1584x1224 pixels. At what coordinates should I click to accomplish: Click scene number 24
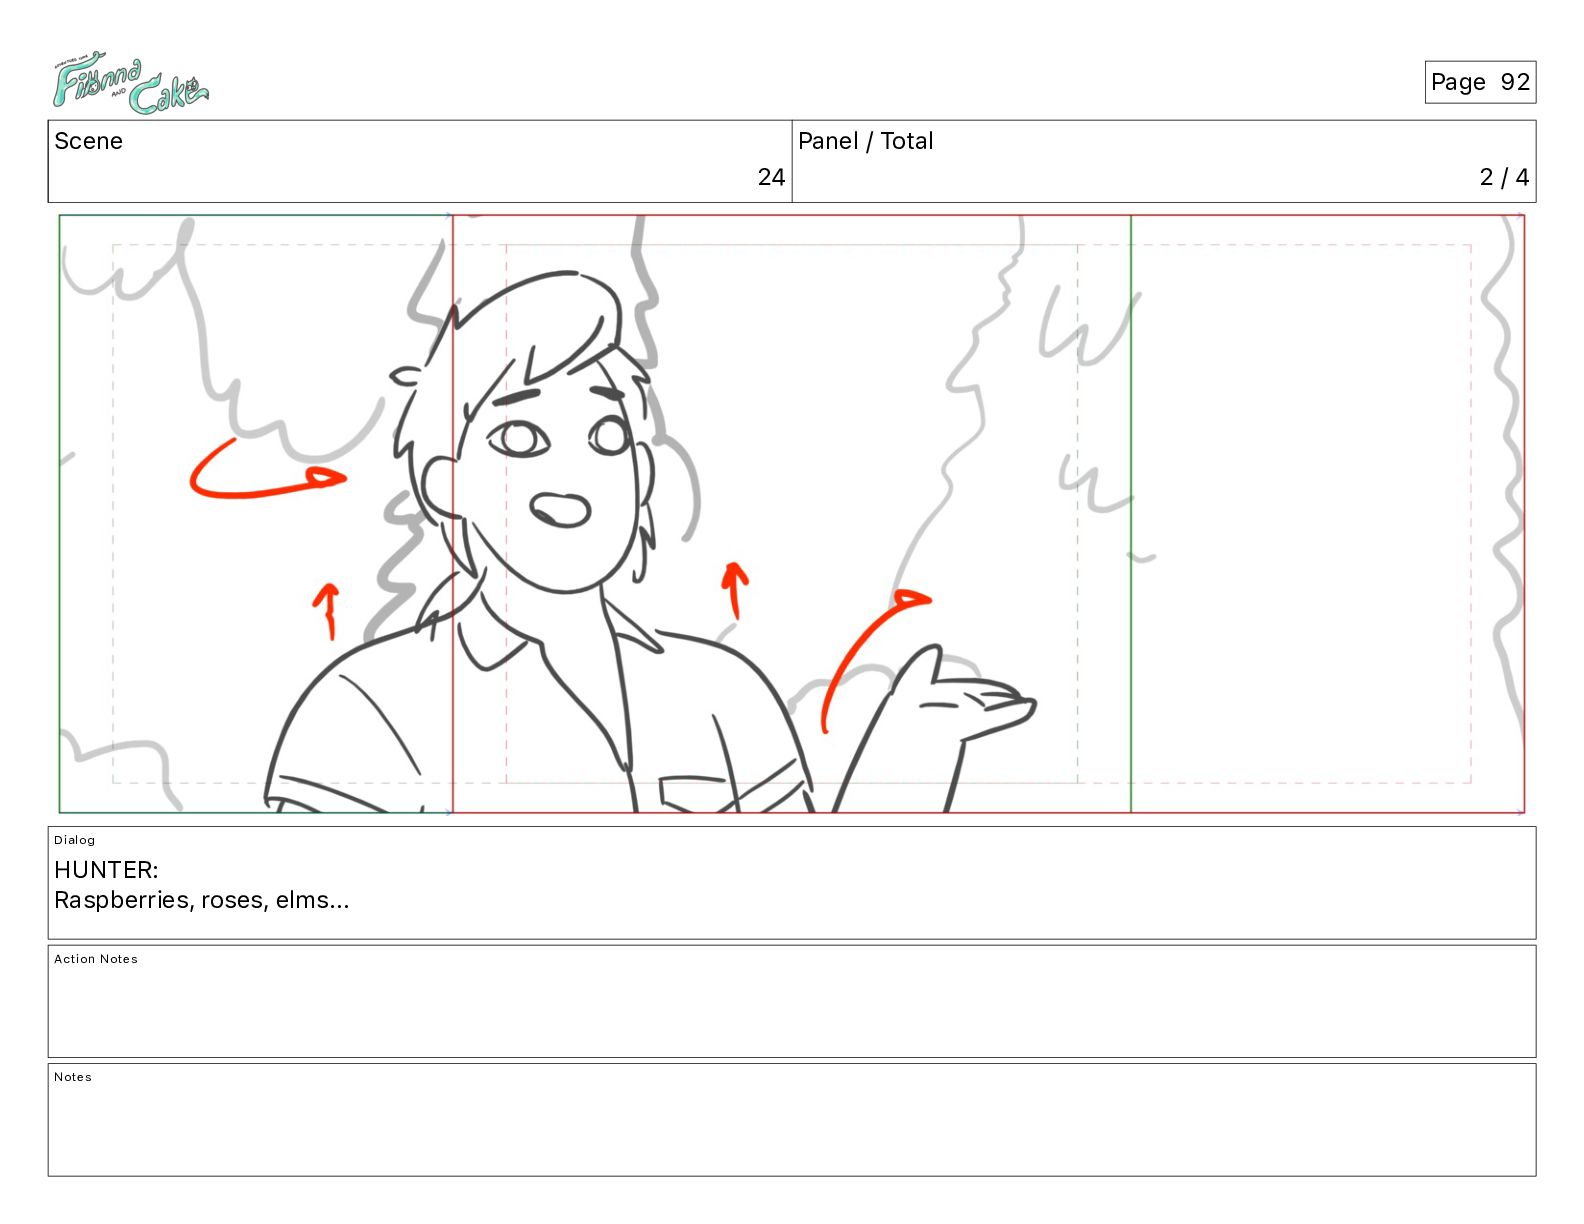point(771,177)
